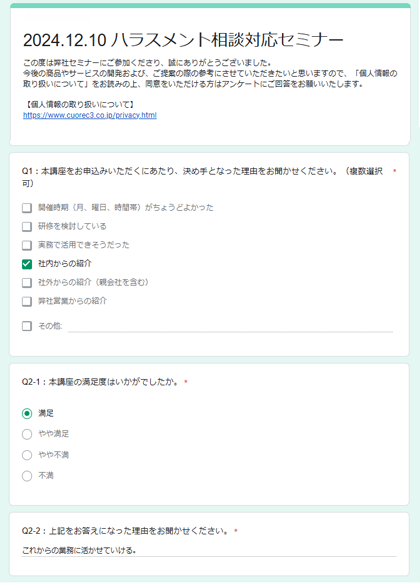Screen dimensions: 420x583
Task: Click the form title ハラスメント相談対応セミナー
Action: [x=183, y=40]
